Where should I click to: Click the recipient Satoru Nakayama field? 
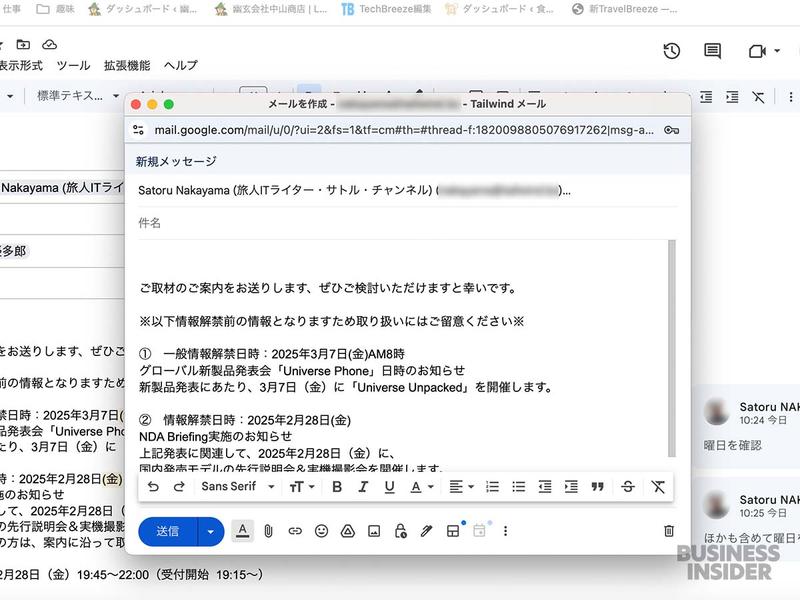(407, 190)
